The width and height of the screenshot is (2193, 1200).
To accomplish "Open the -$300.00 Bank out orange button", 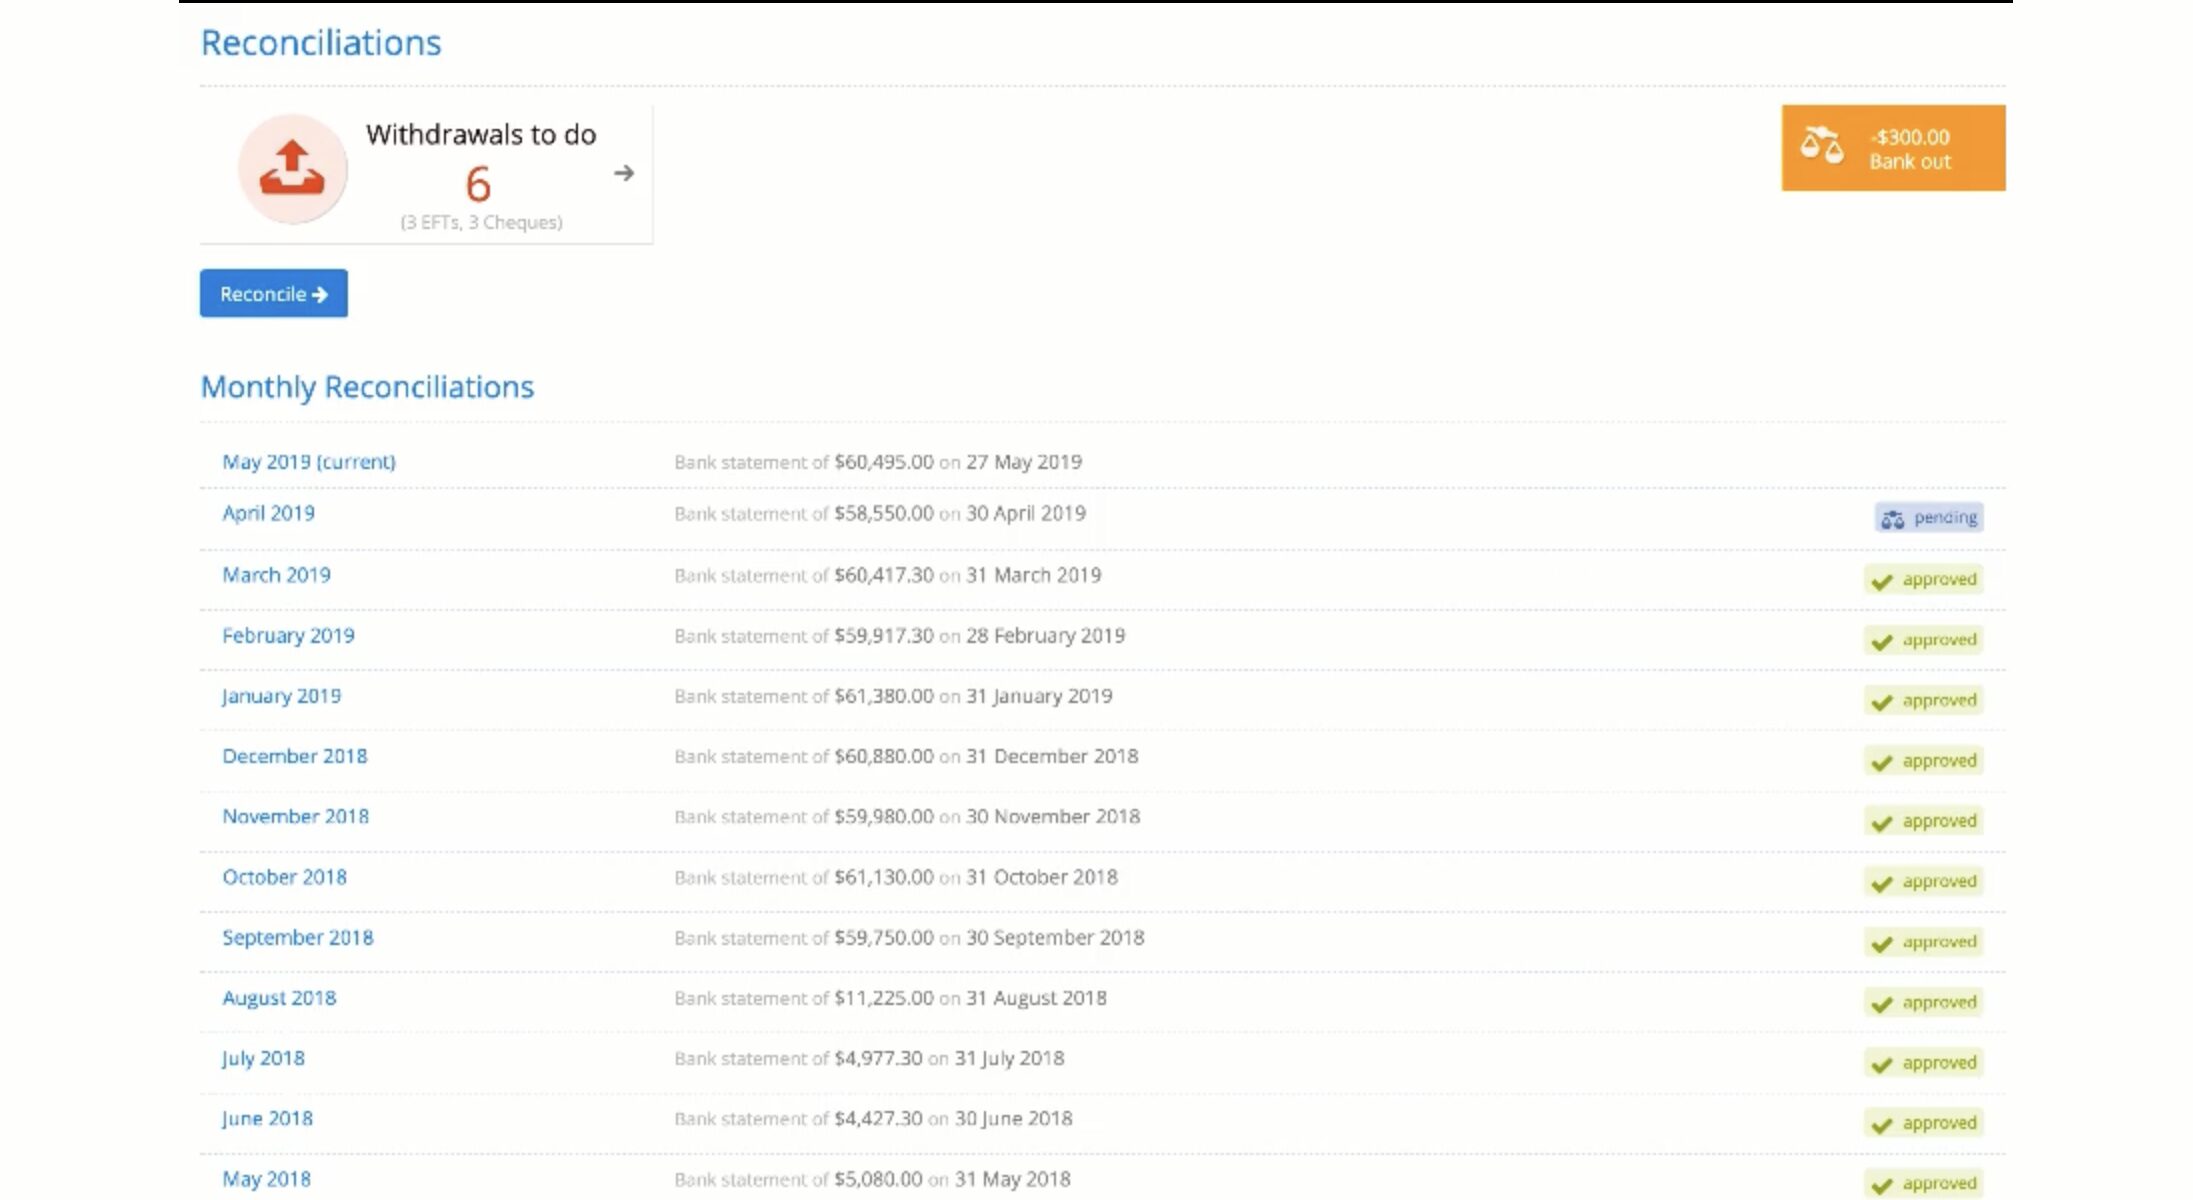I will [x=1893, y=148].
